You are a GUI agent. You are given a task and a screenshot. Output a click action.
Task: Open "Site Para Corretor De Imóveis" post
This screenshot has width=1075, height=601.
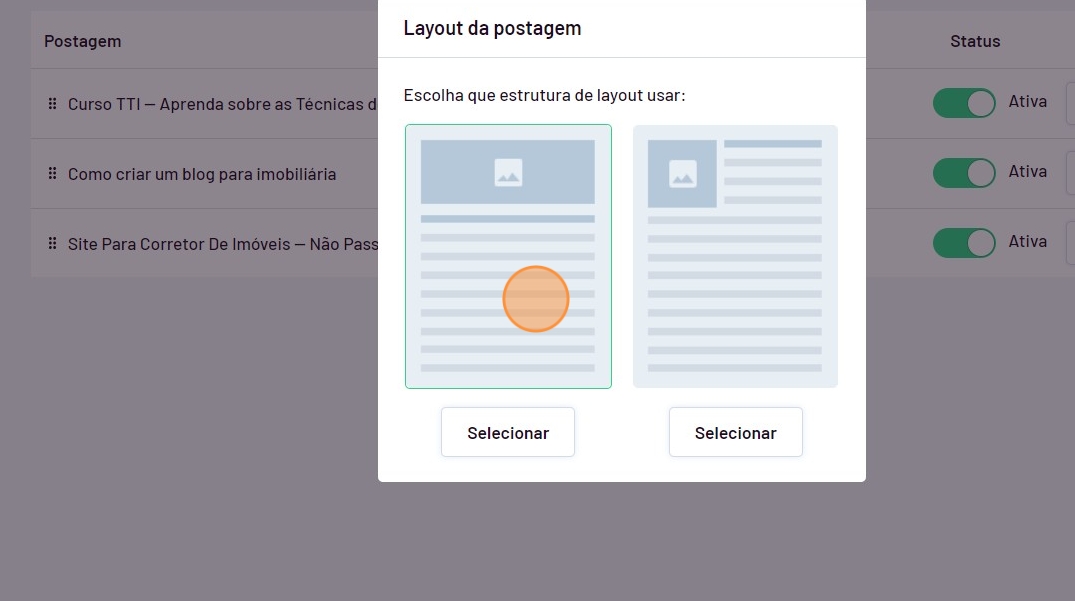click(x=221, y=244)
